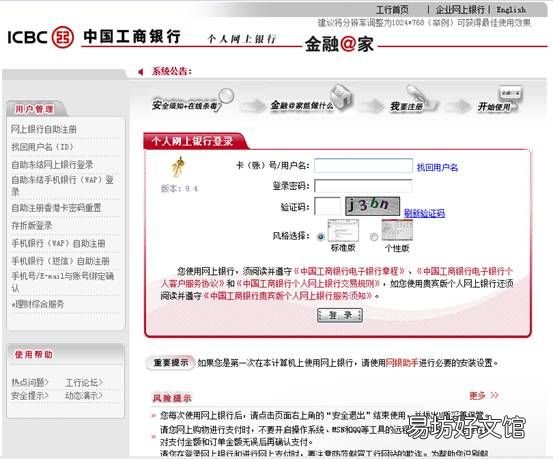Switch to English version
The width and height of the screenshot is (553, 459).
511,10
